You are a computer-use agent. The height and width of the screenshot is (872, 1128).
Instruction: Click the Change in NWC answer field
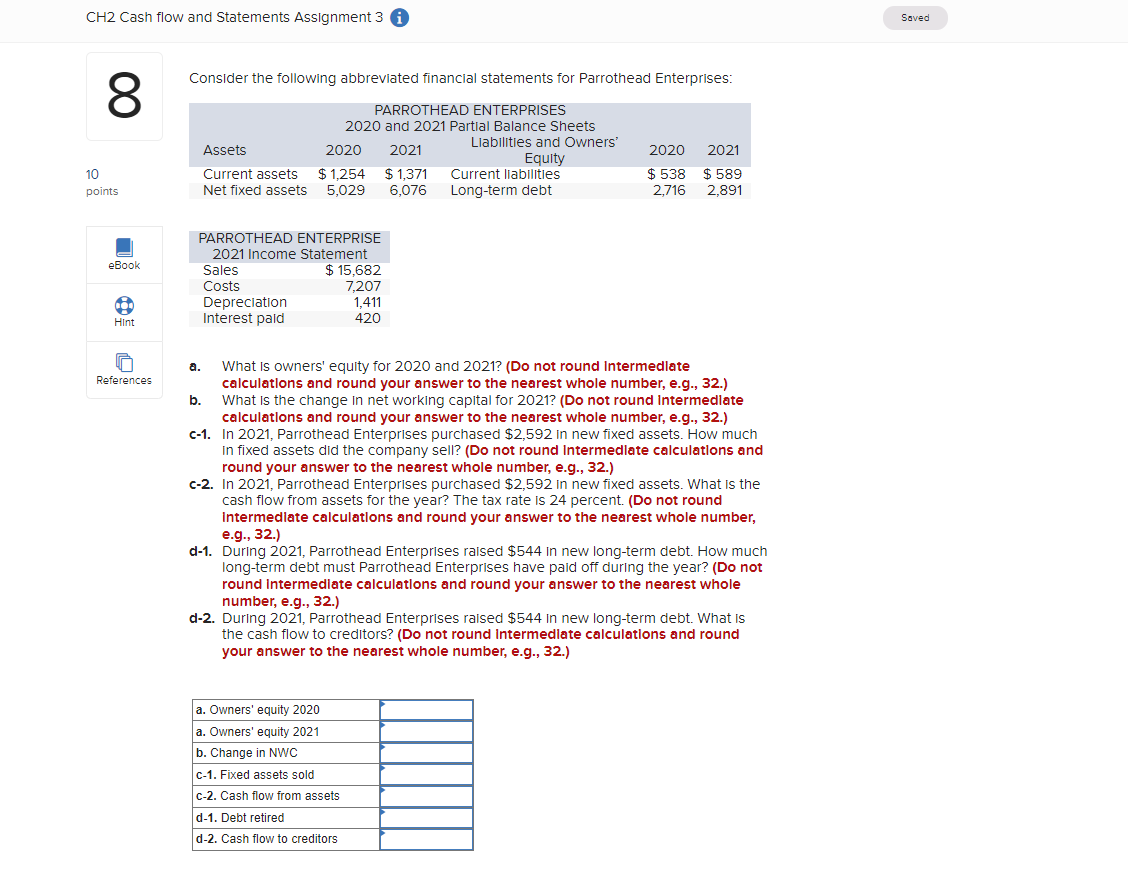427,753
